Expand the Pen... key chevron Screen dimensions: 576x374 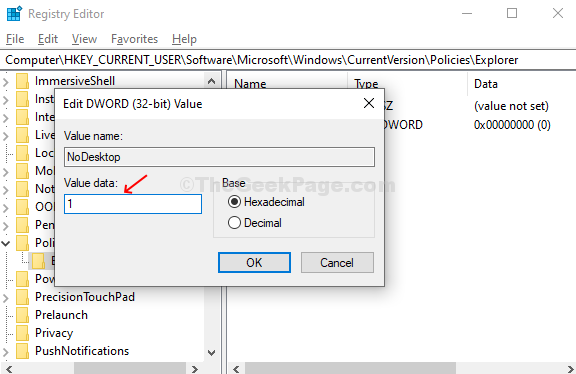pos(6,225)
